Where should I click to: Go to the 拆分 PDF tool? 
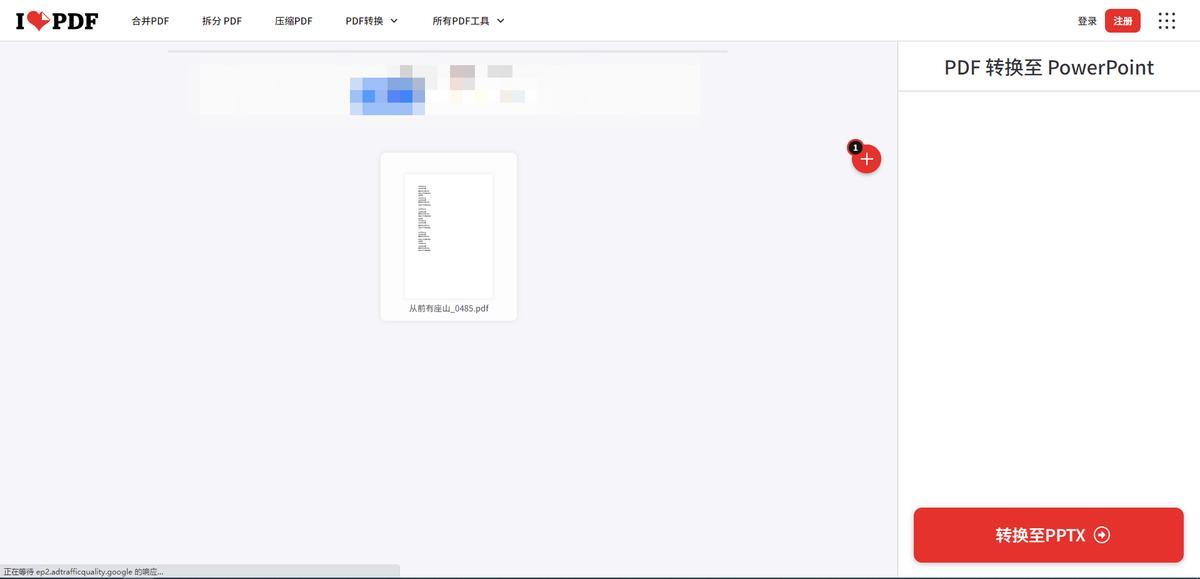(x=222, y=21)
